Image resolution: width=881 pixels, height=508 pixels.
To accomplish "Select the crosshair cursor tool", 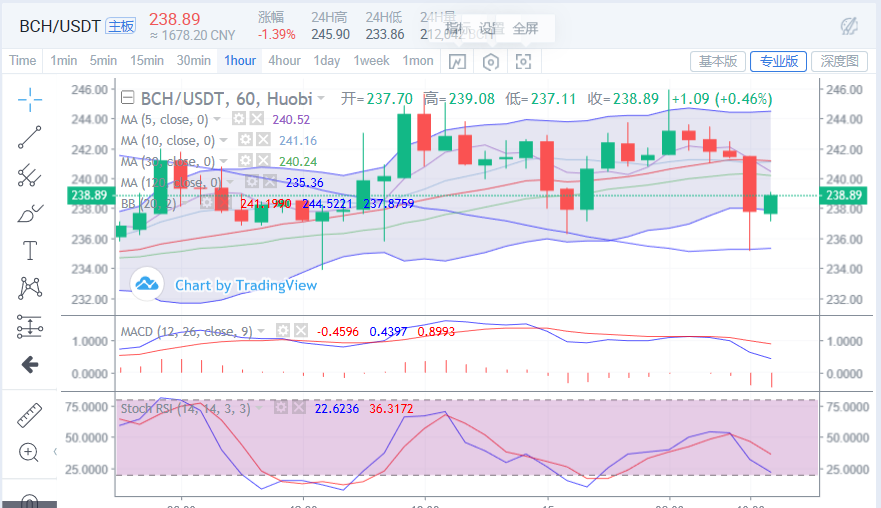I will click(30, 100).
